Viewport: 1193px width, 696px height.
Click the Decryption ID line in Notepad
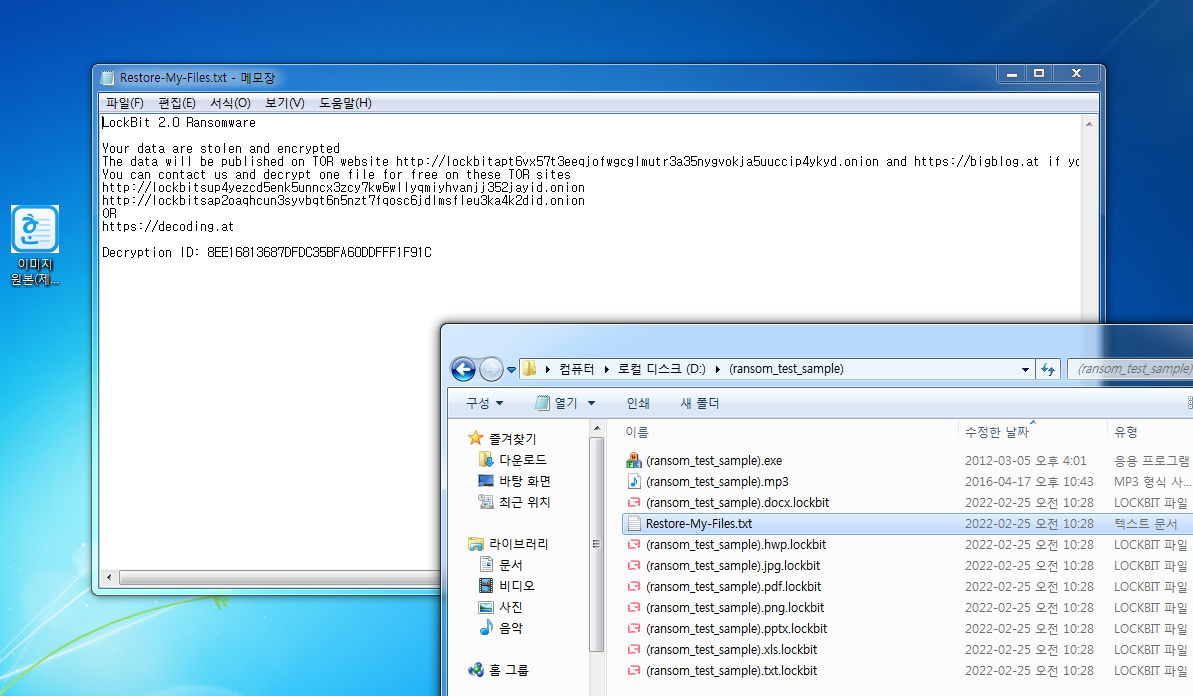coord(266,253)
